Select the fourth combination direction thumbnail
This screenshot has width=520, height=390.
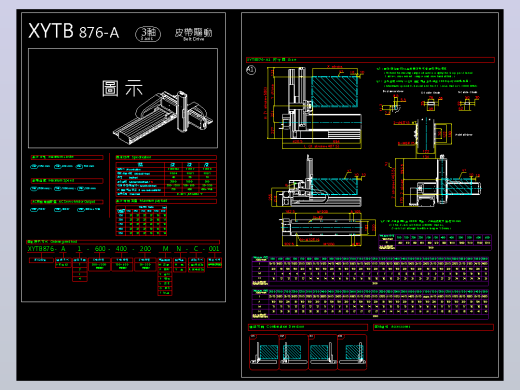pos(352,353)
